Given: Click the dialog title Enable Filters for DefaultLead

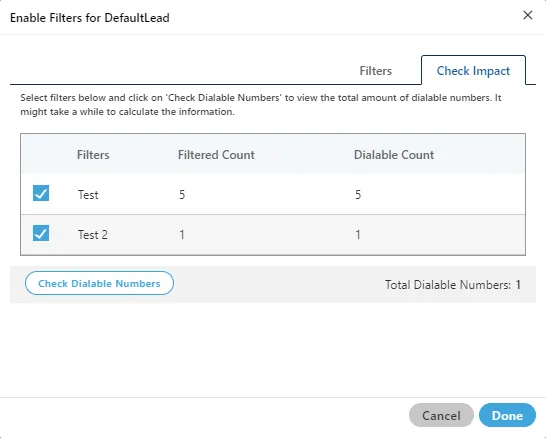Looking at the screenshot, I should click(90, 18).
